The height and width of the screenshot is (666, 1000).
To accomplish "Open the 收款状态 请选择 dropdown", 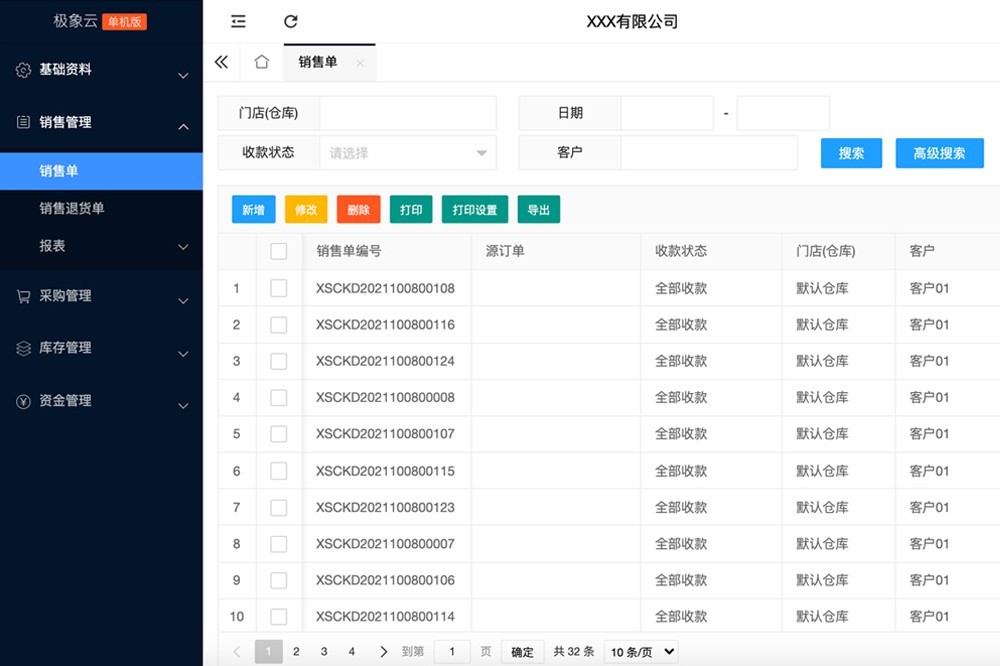I will coord(408,152).
